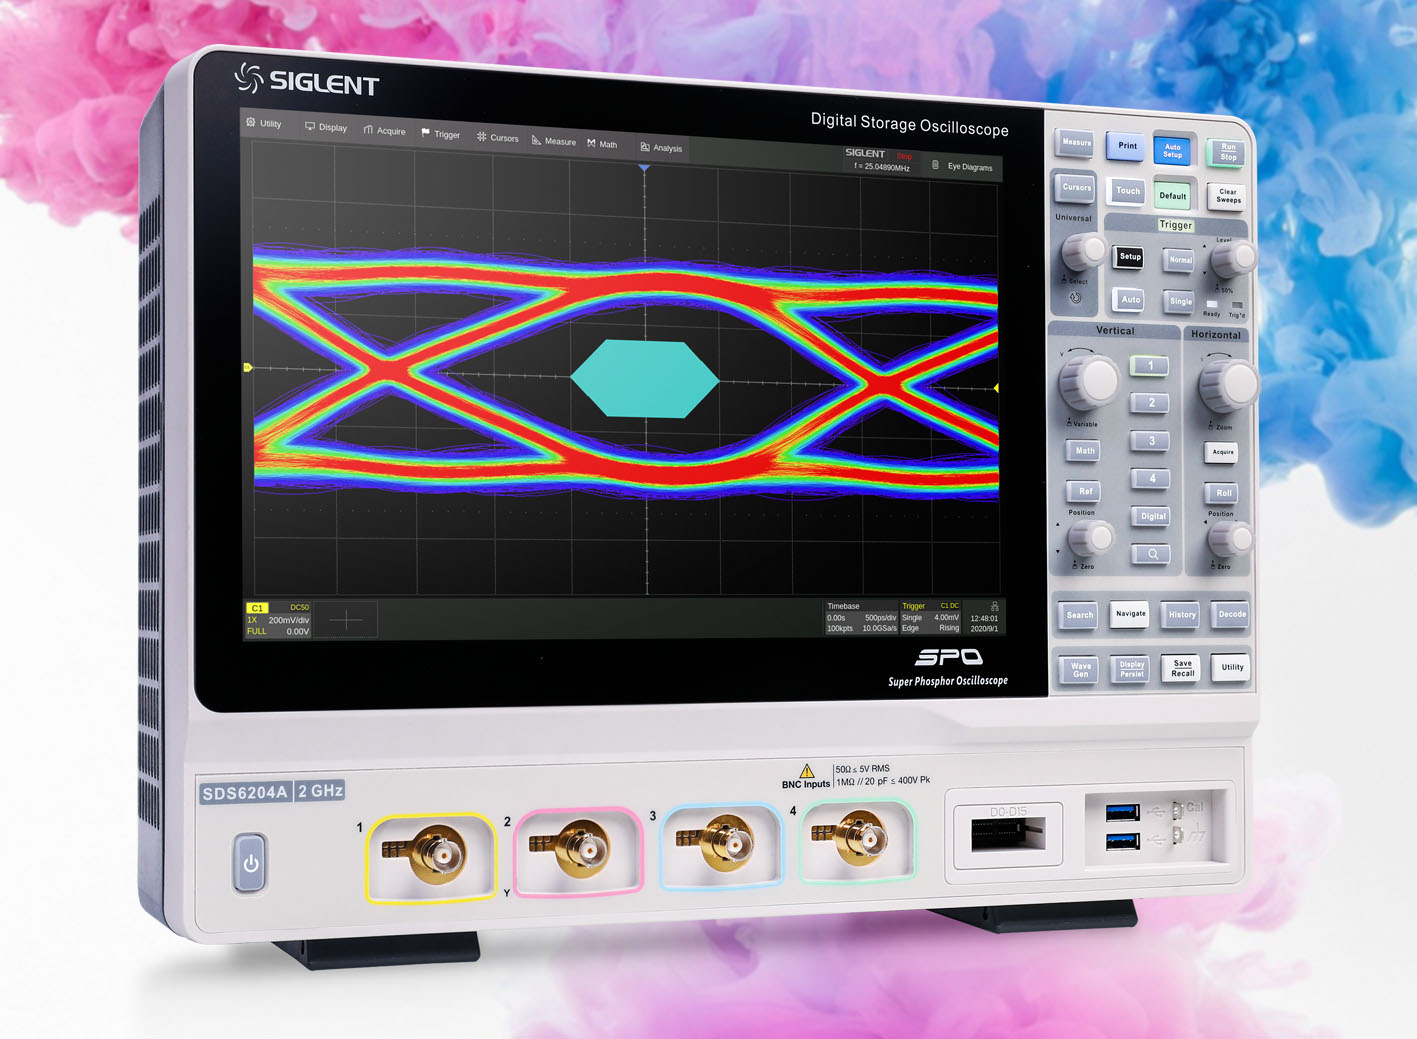Toggle channel 4 button
Viewport: 1417px width, 1039px height.
pos(1151,479)
